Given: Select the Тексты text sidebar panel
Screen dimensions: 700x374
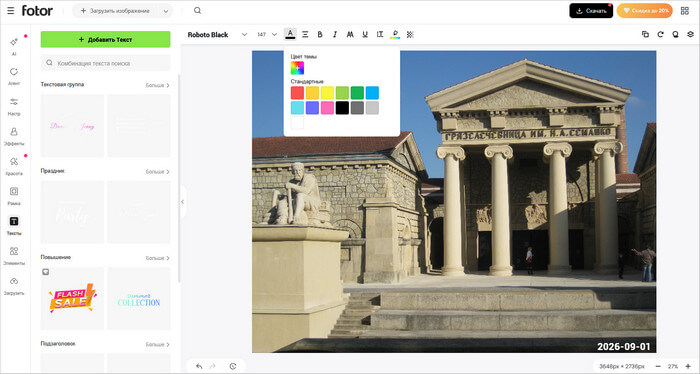Looking at the screenshot, I should point(14,225).
